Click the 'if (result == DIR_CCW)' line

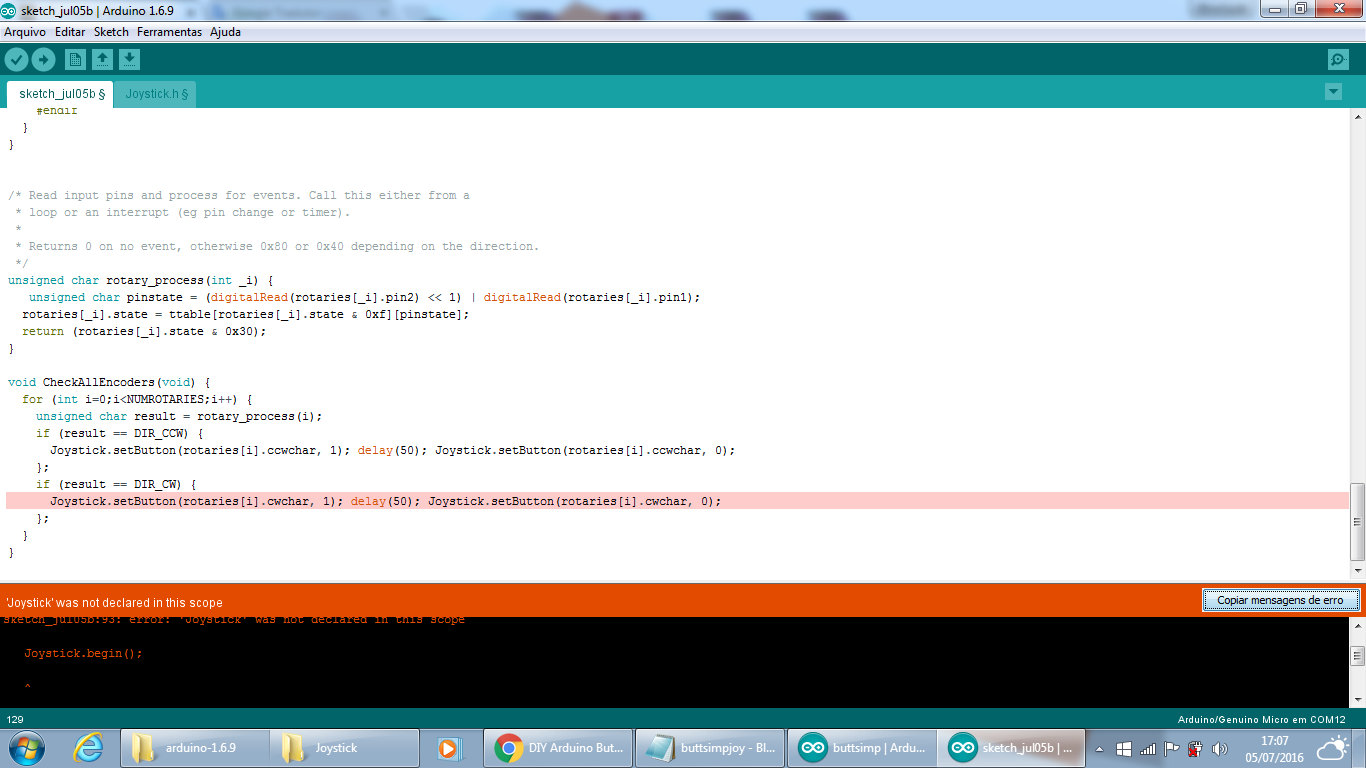point(119,433)
